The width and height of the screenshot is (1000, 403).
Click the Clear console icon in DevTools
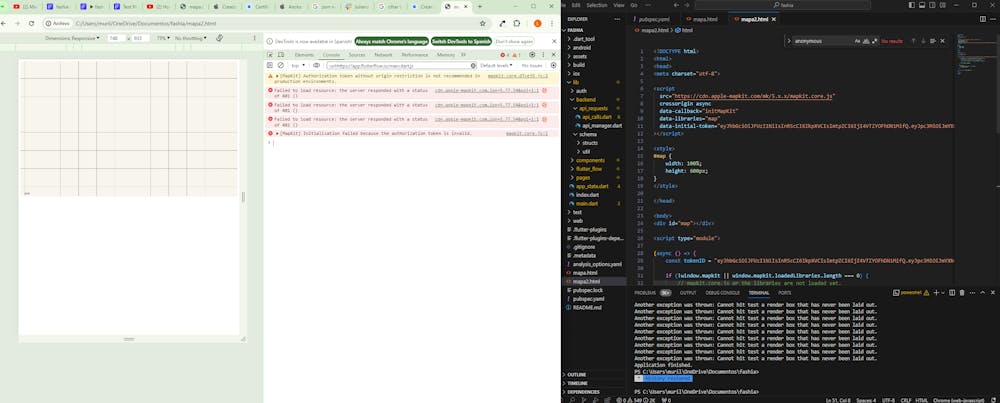(282, 65)
